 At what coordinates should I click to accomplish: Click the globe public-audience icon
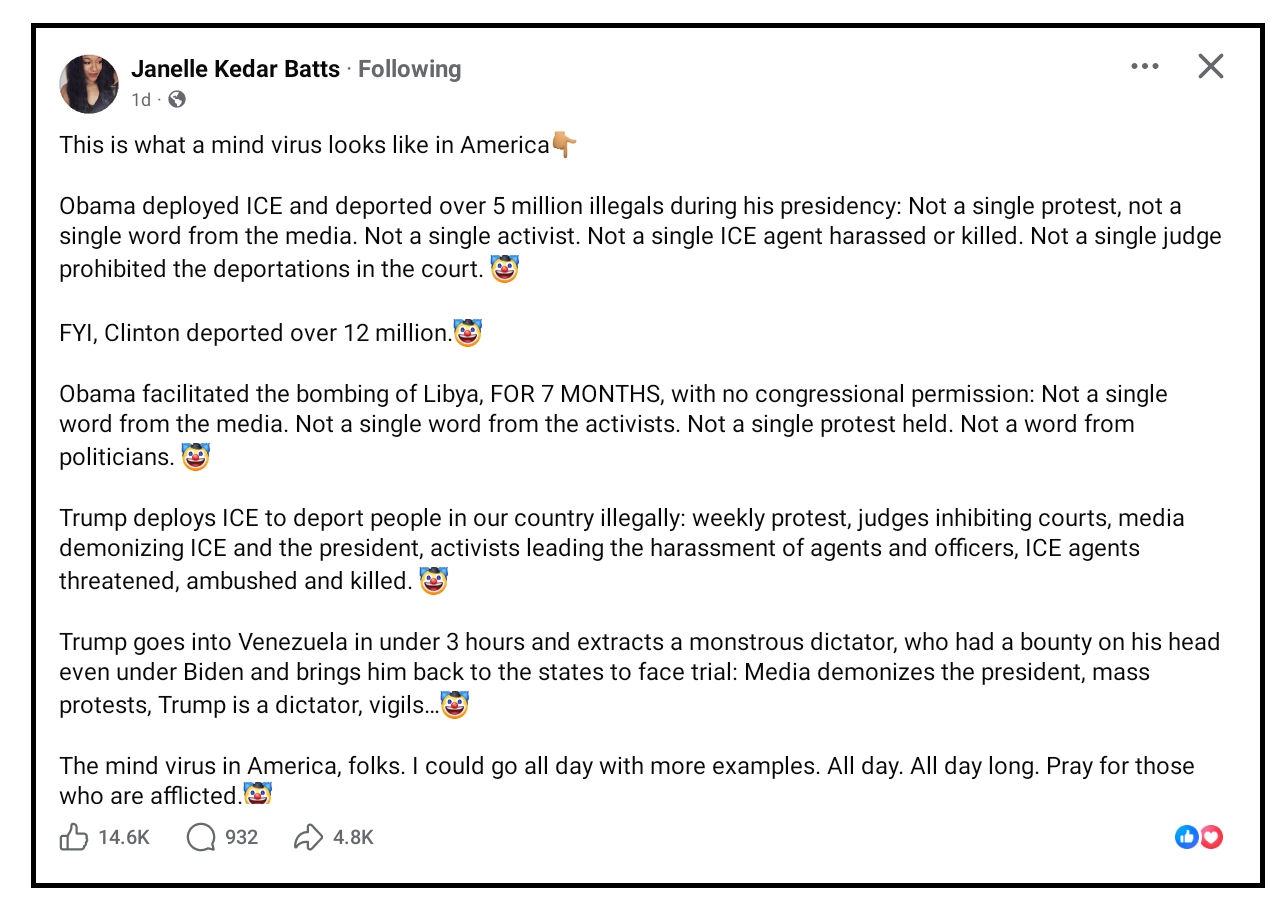[177, 99]
